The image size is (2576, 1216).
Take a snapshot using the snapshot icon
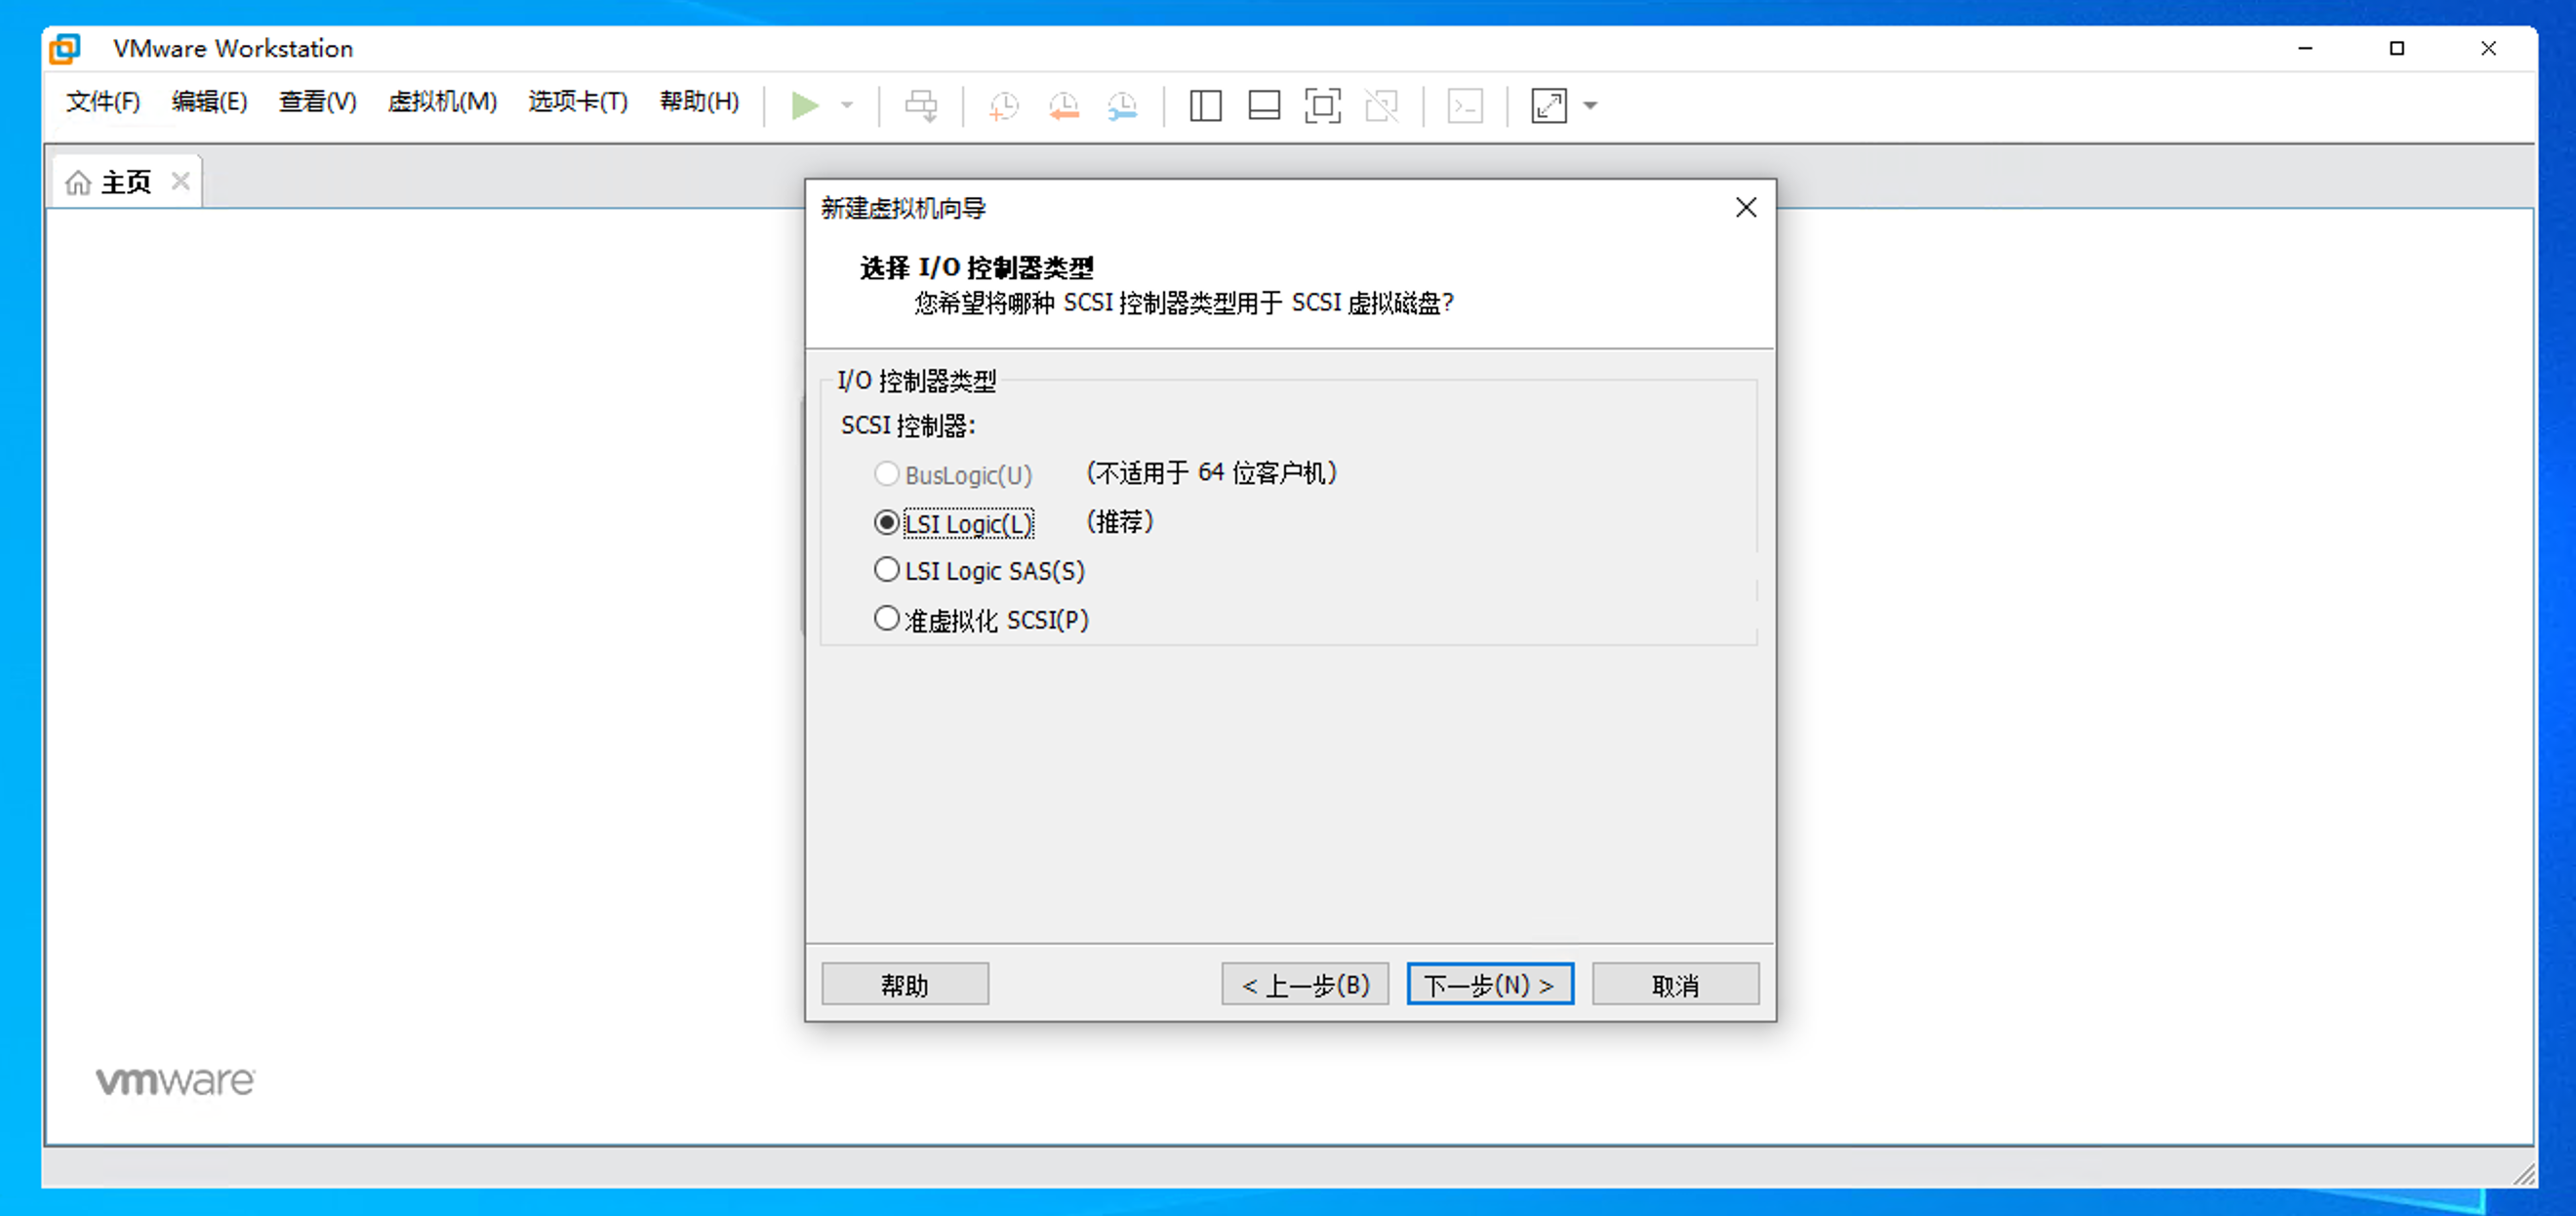(x=1003, y=105)
